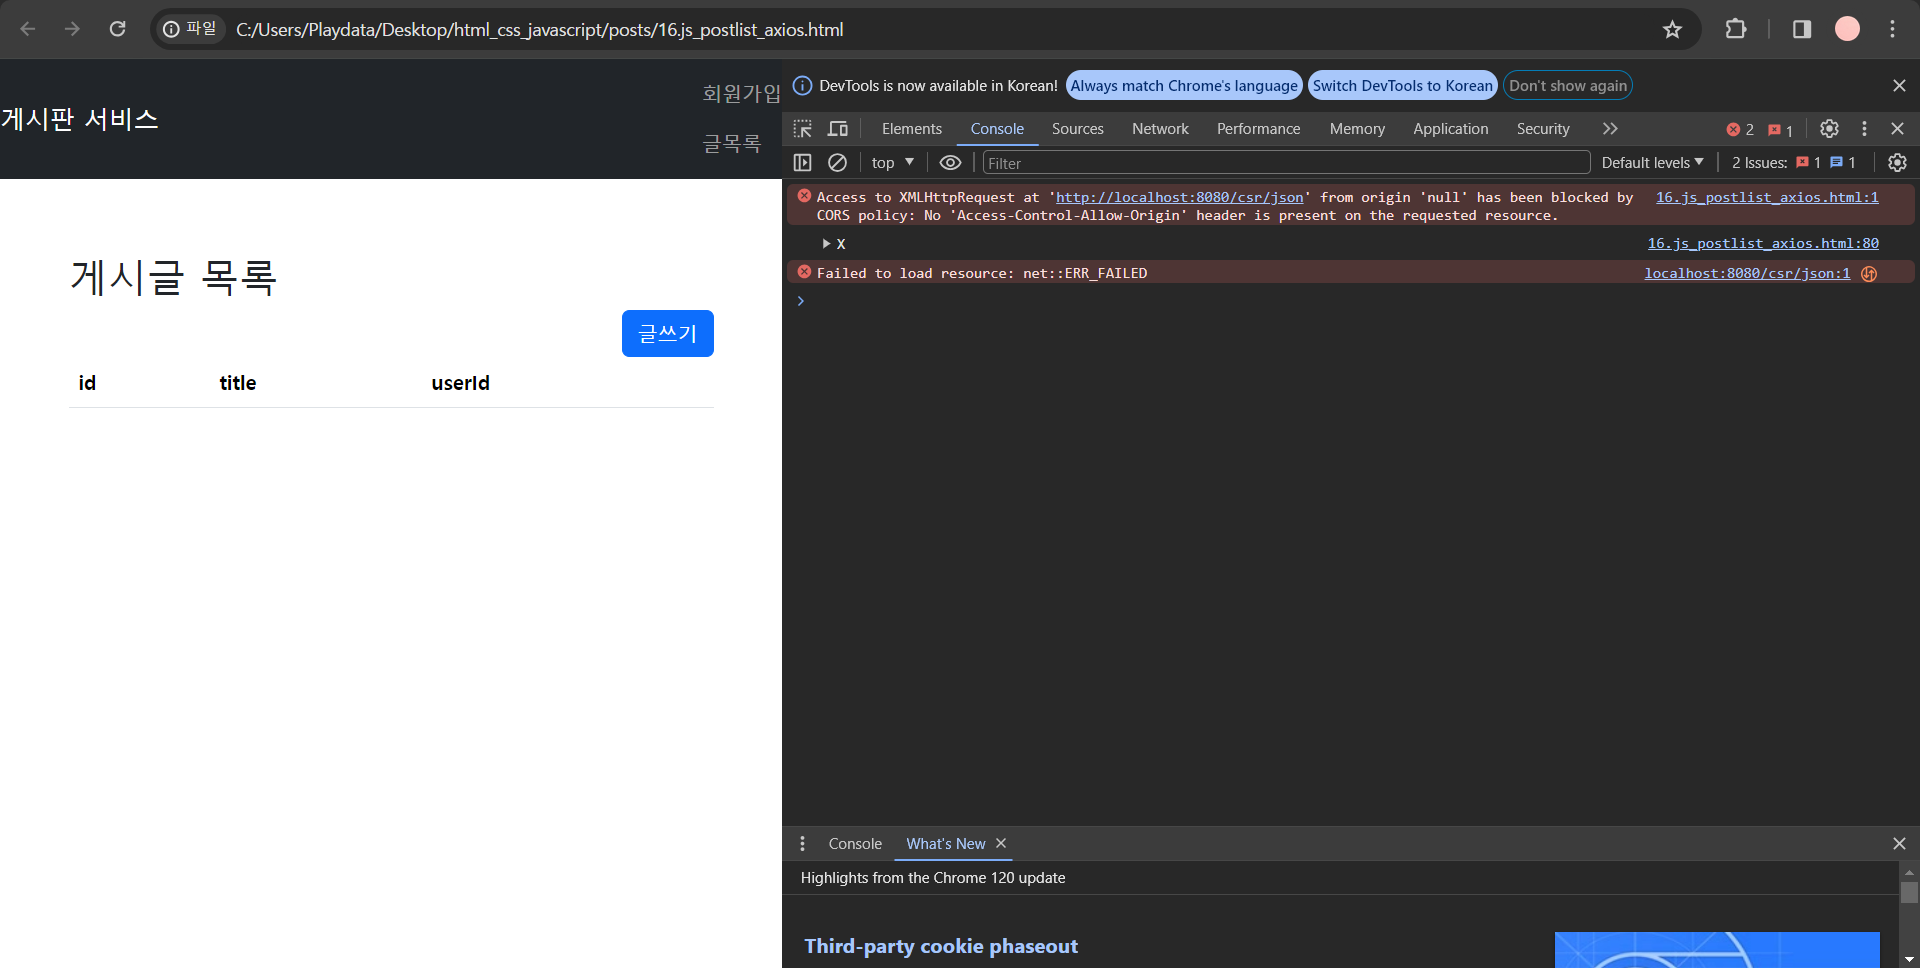Click Third-party cookie phaseout heading

tap(941, 946)
